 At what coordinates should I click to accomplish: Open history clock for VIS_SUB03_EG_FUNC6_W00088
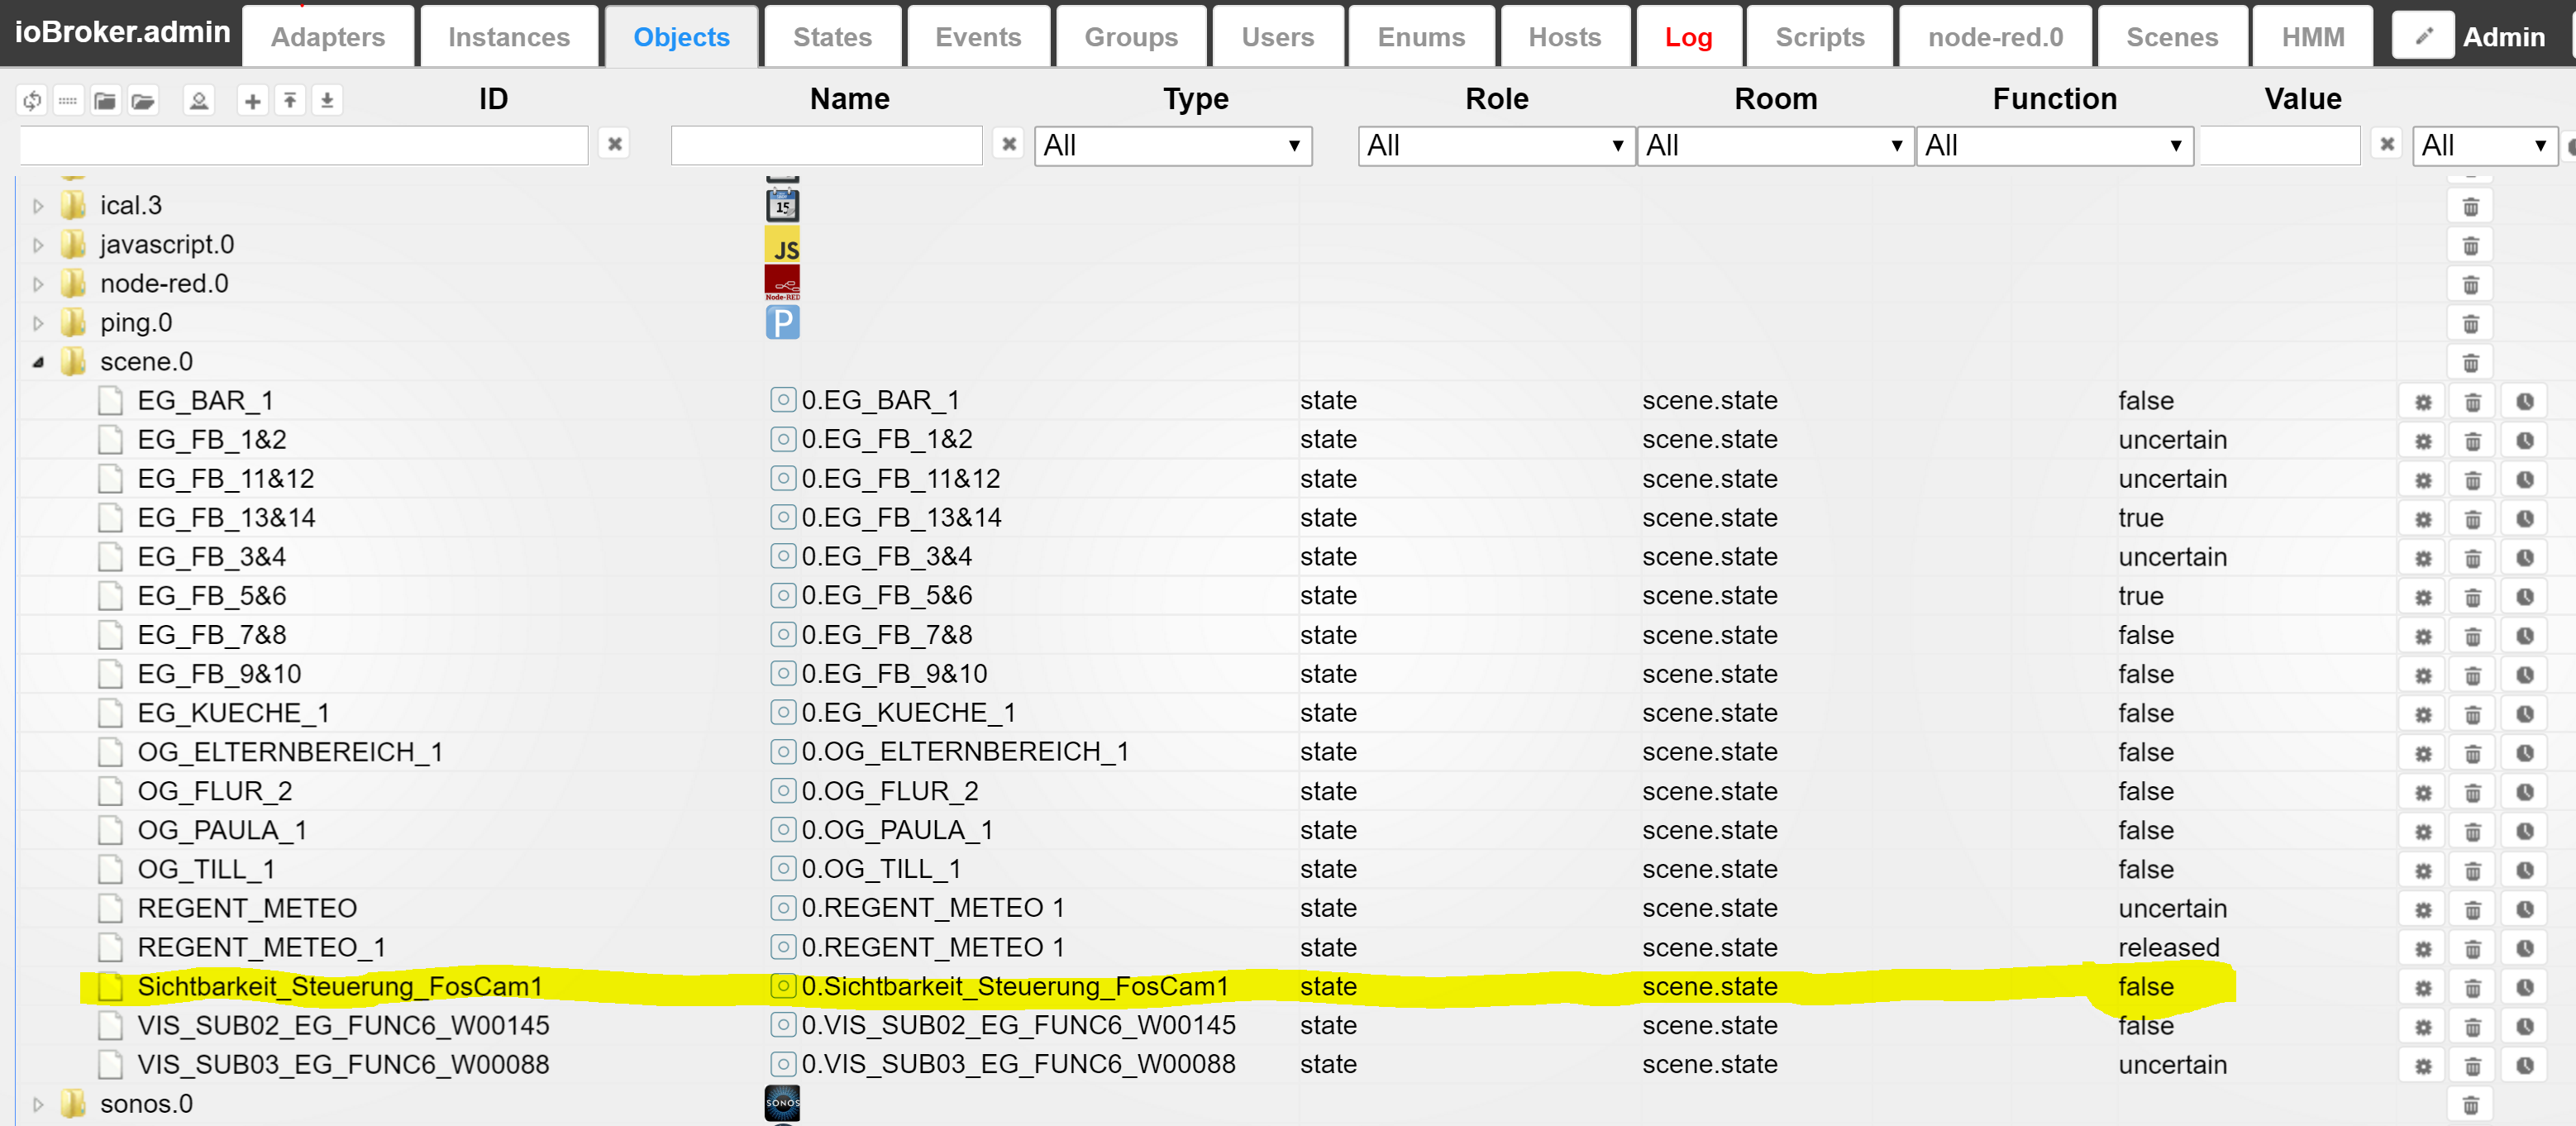click(2524, 1066)
